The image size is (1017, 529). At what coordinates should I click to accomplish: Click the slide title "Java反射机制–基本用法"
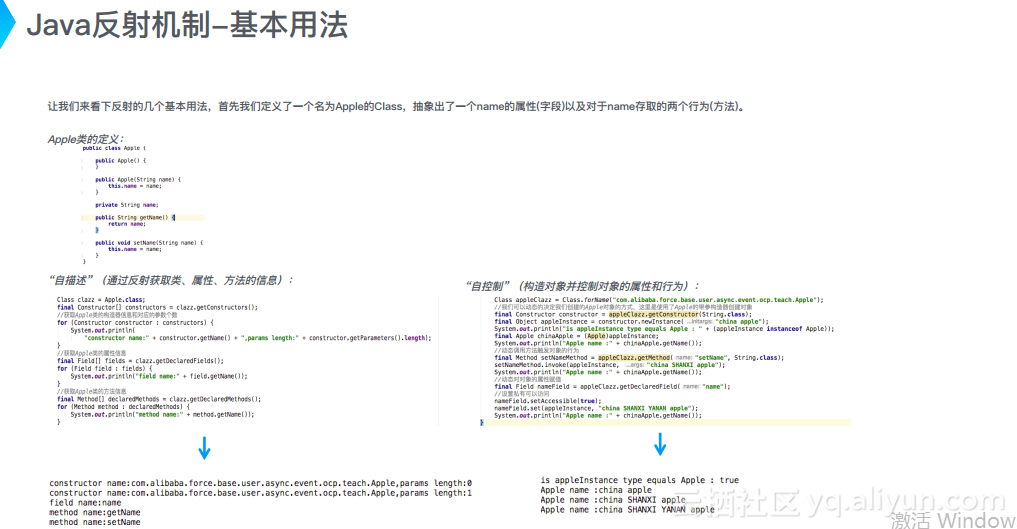(187, 26)
